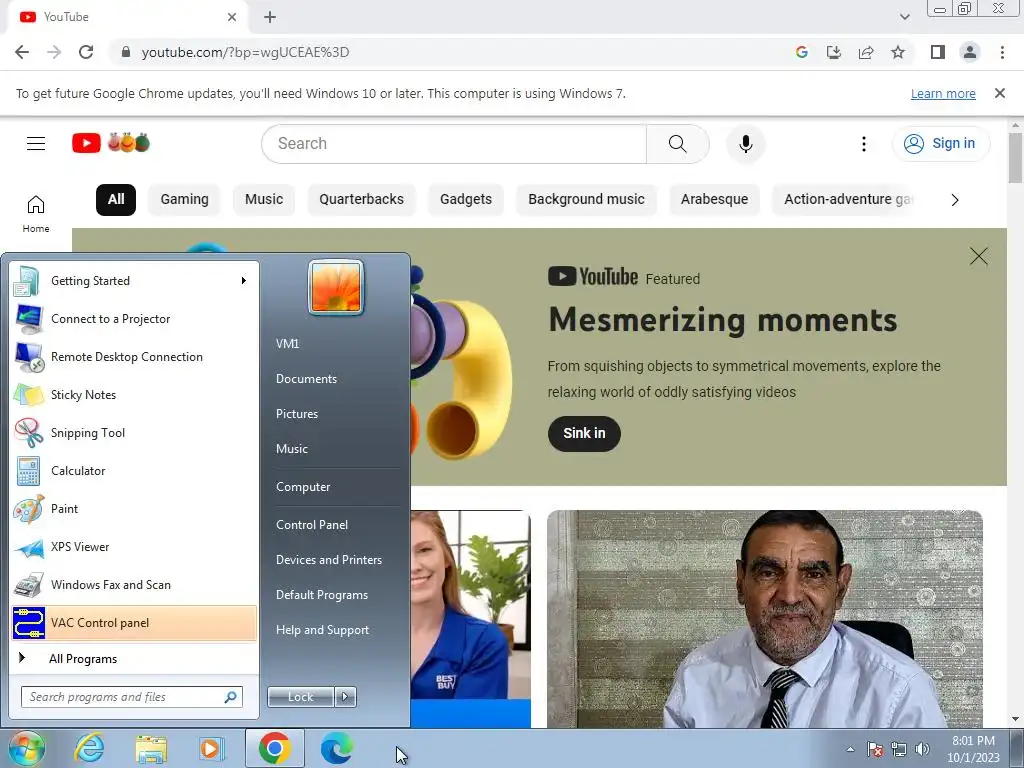Open Snipping Tool from Start menu

(x=135, y=433)
